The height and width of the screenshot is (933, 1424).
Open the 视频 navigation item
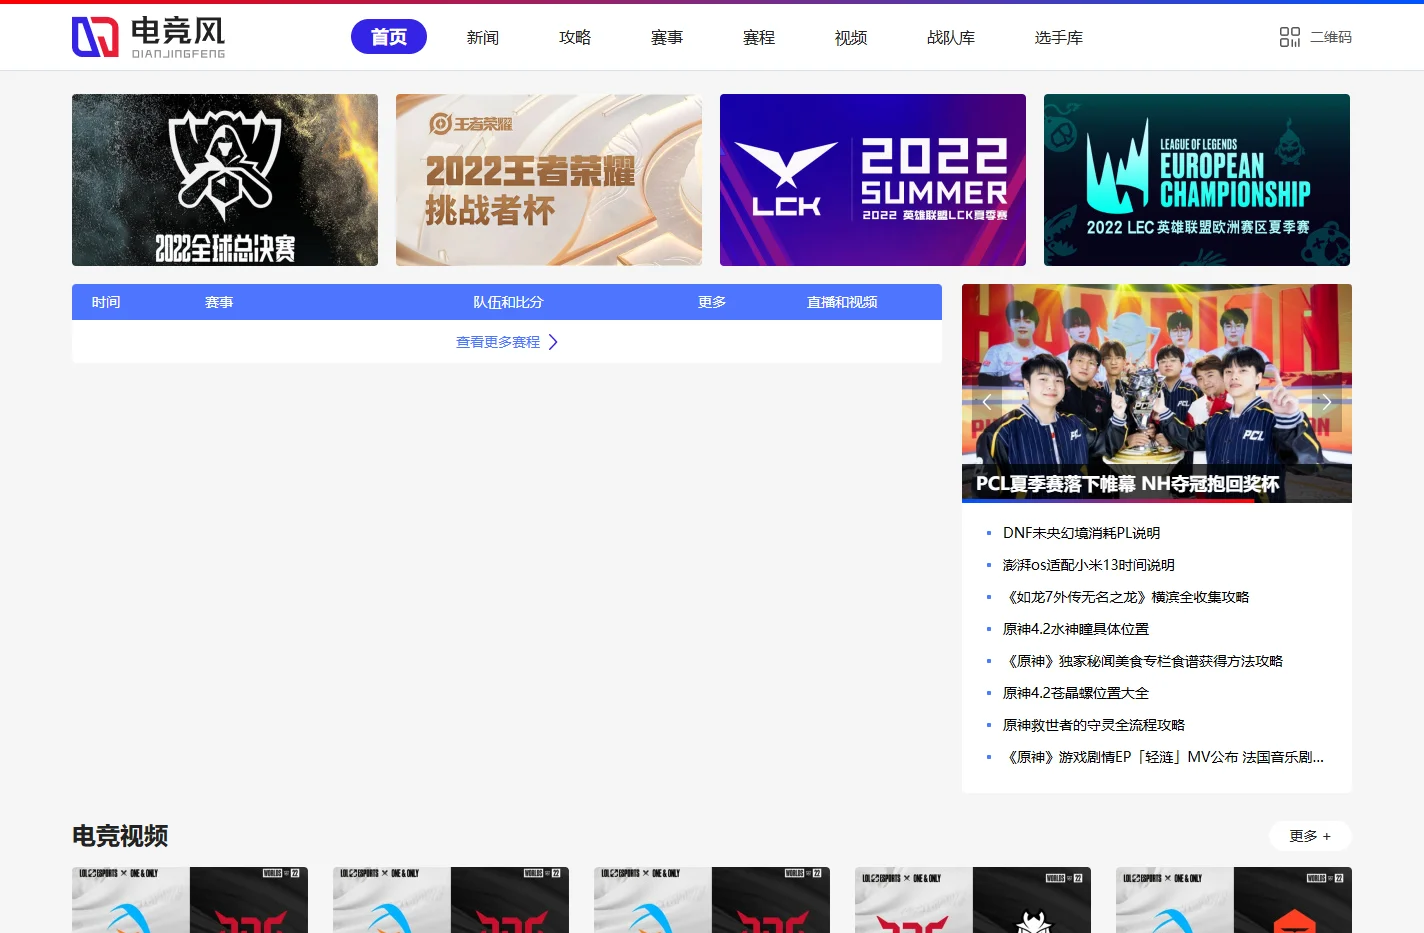tap(851, 37)
